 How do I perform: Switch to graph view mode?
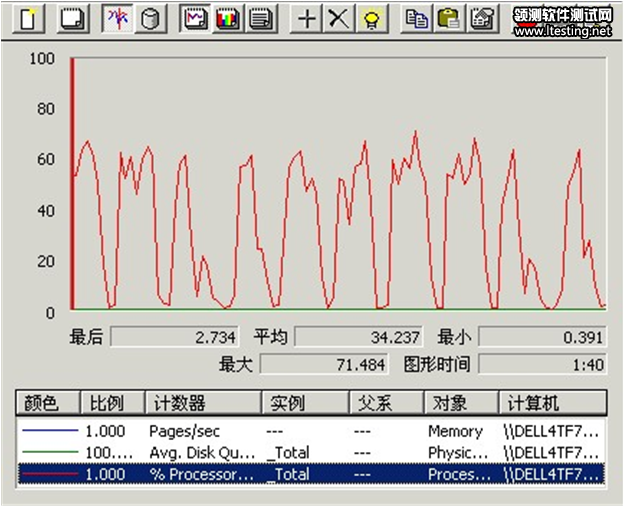[197, 19]
